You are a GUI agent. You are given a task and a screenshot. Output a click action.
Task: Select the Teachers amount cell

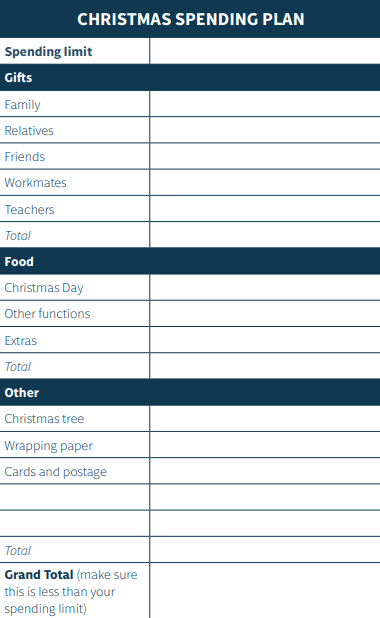click(x=265, y=208)
